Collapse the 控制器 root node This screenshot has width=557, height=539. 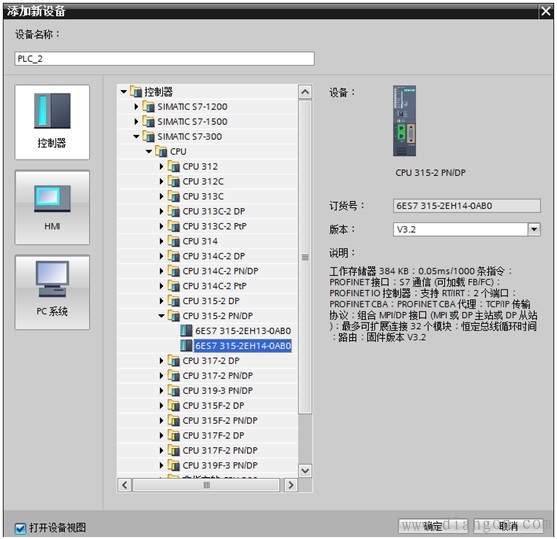[124, 92]
